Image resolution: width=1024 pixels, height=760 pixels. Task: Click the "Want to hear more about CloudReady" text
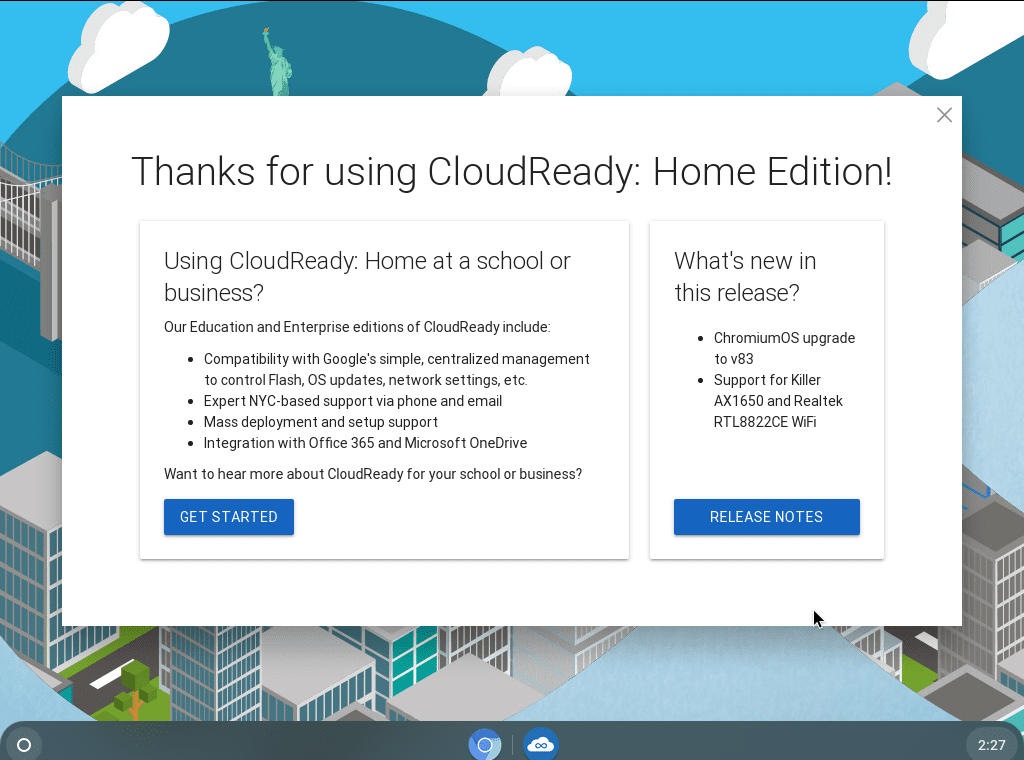(x=373, y=474)
